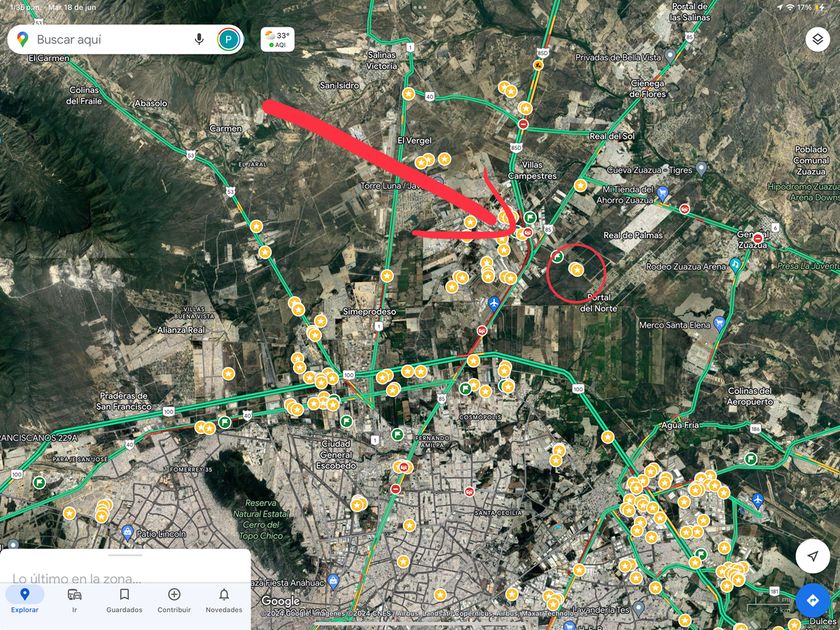The height and width of the screenshot is (630, 840).
Task: Tap the El Carmen label
Action: 49,58
